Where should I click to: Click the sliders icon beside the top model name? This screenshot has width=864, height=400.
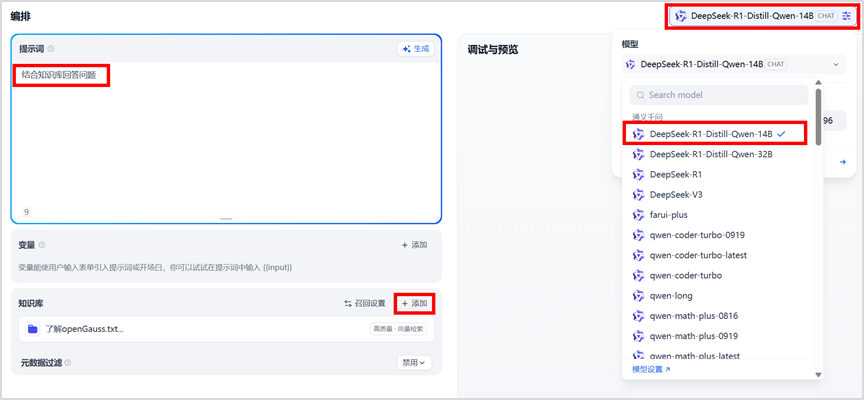coord(846,17)
